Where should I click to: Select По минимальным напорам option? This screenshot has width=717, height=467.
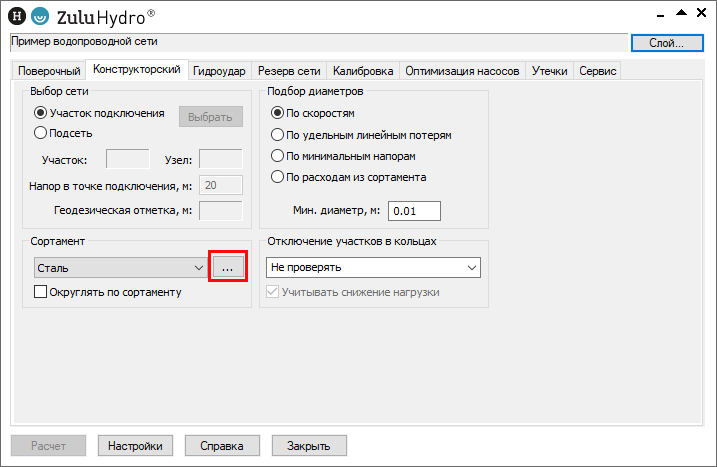[278, 156]
